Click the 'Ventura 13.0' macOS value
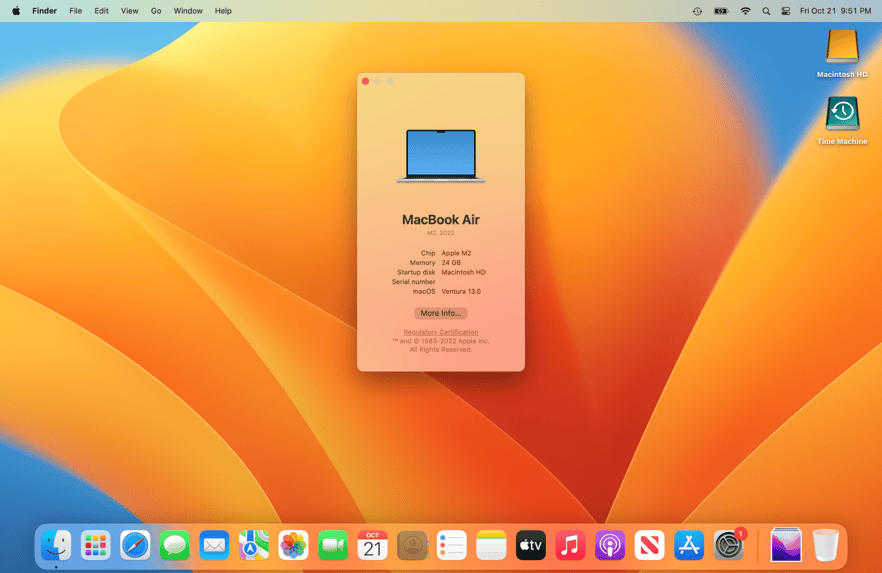882x573 pixels. coord(461,291)
